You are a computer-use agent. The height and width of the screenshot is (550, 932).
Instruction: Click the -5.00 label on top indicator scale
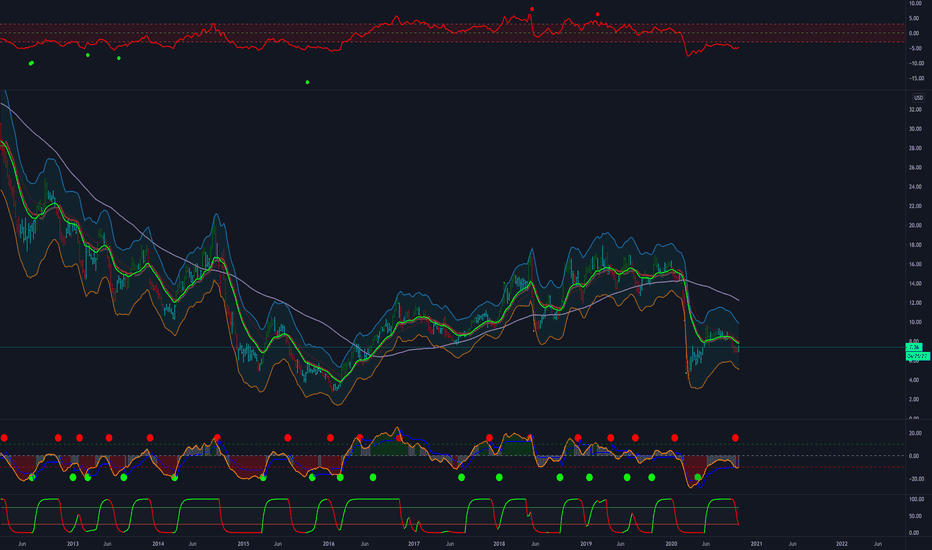tap(915, 49)
